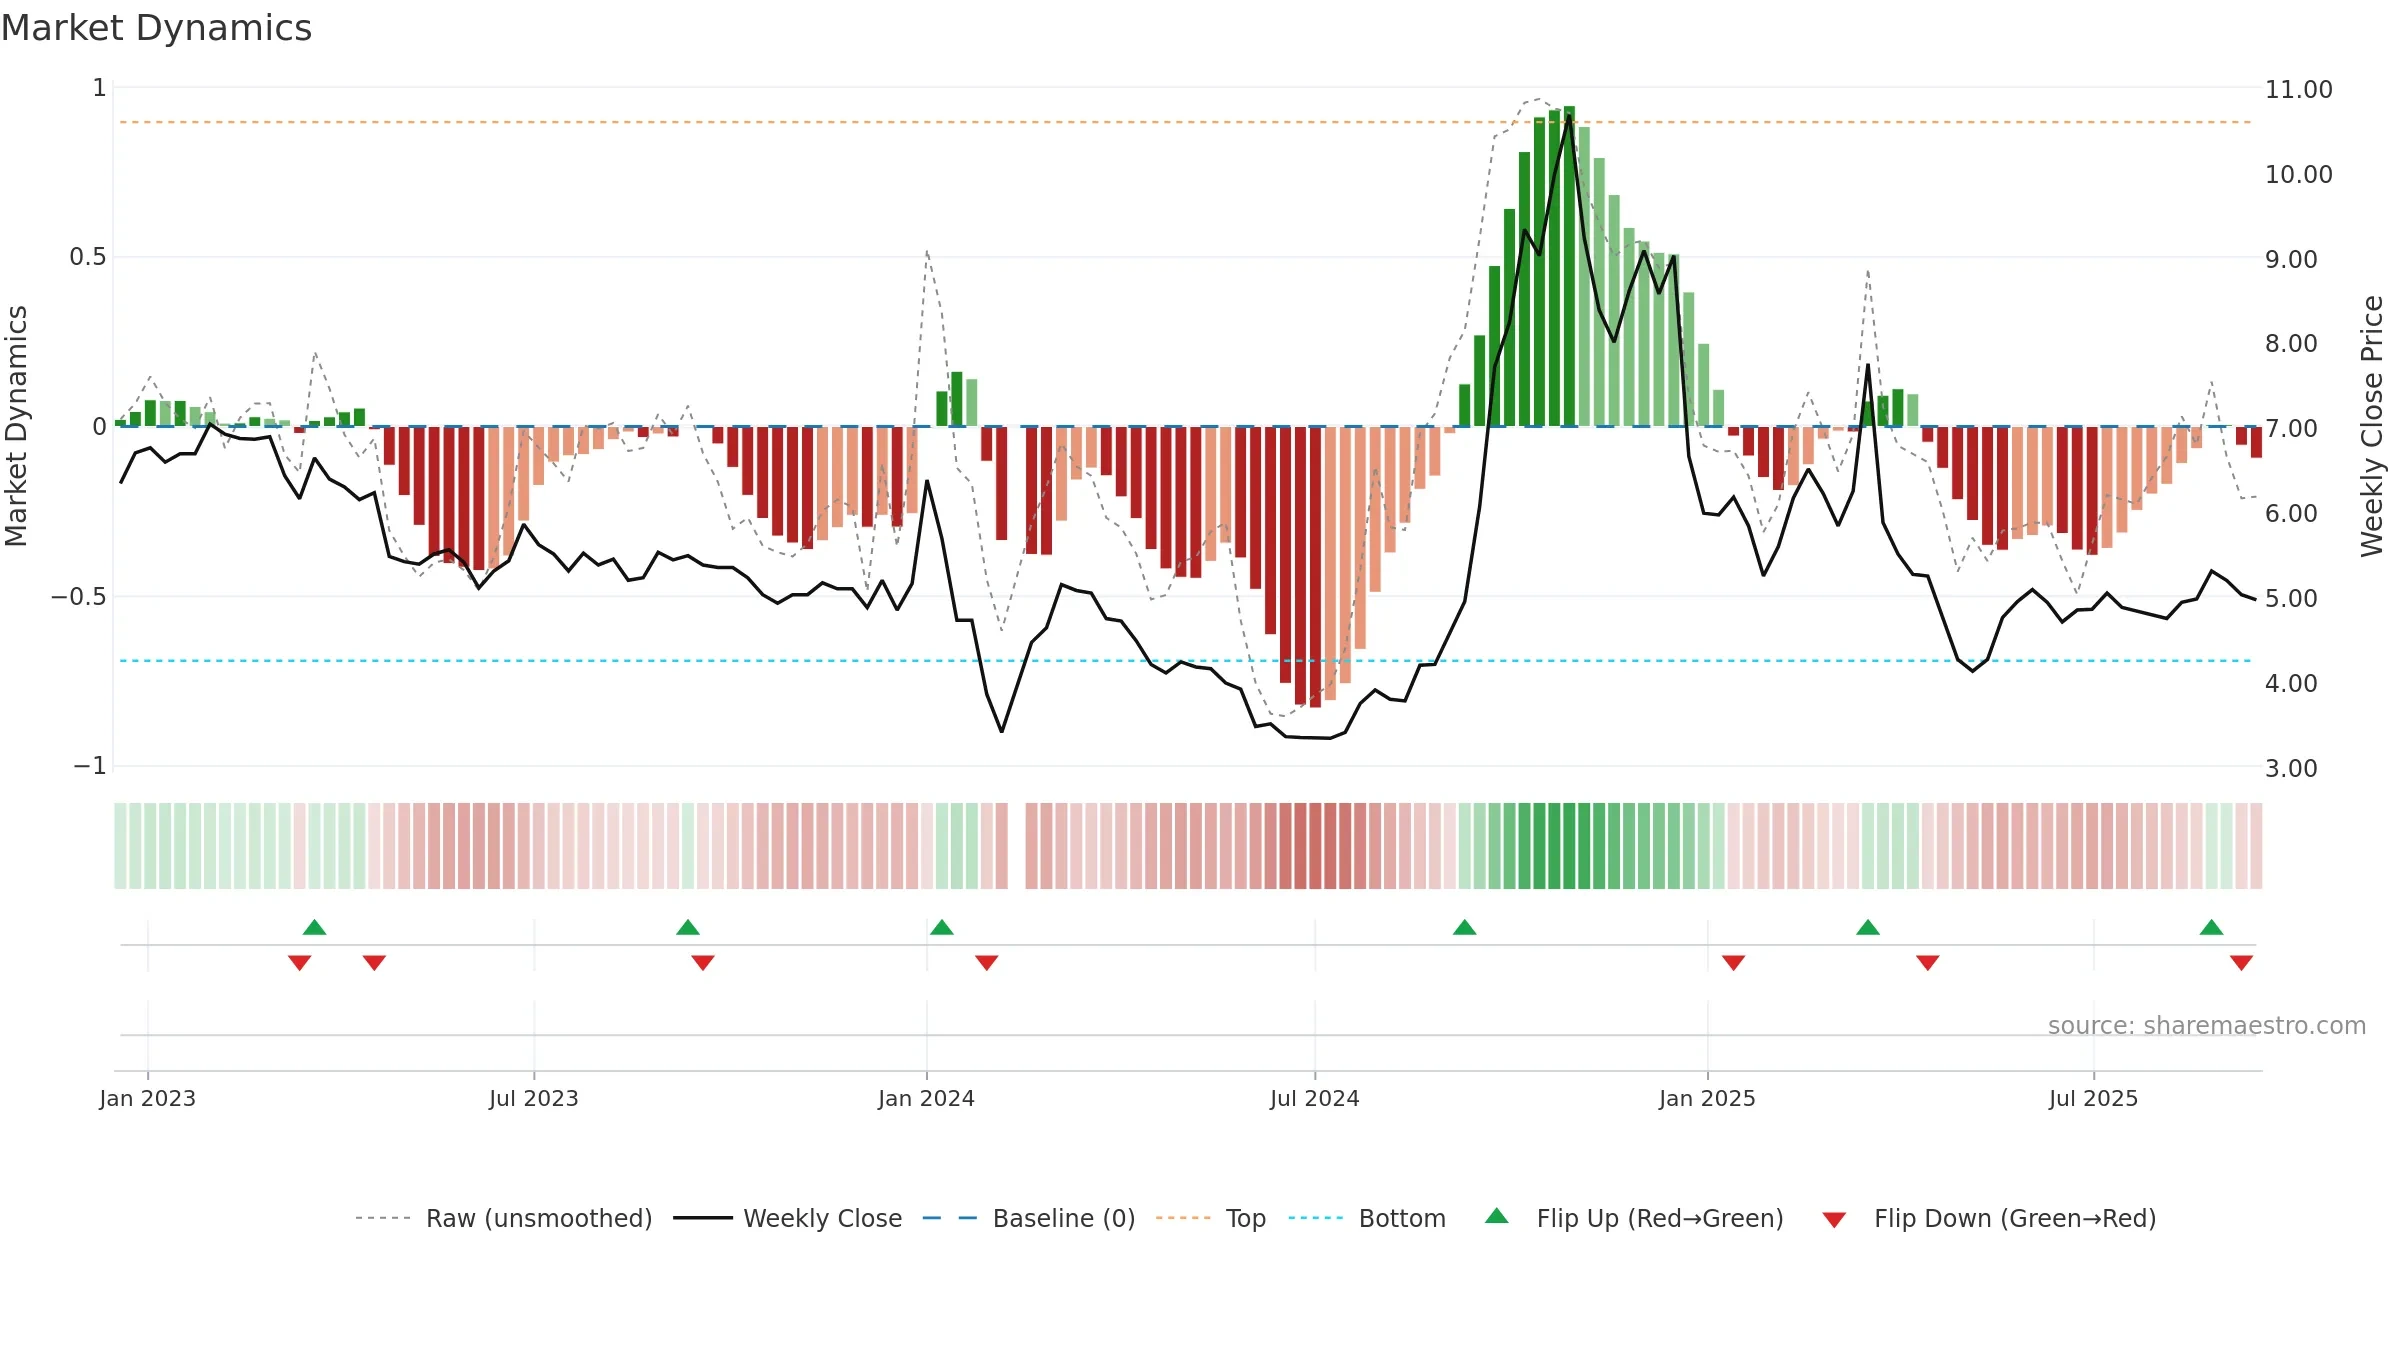Click the −0.5 left axis label

pyautogui.click(x=79, y=597)
